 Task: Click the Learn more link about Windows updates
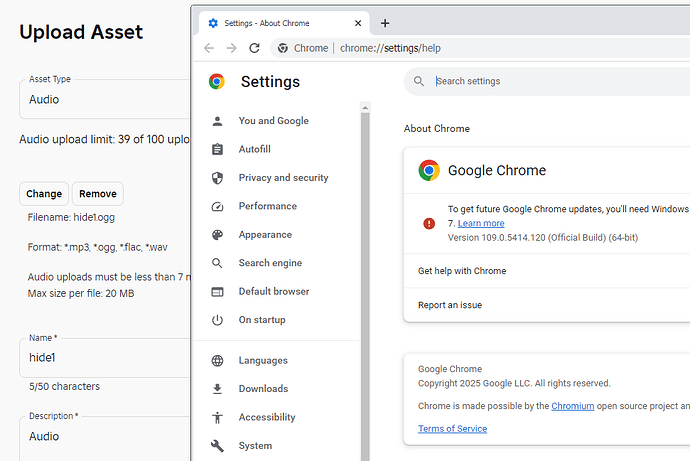(x=481, y=223)
